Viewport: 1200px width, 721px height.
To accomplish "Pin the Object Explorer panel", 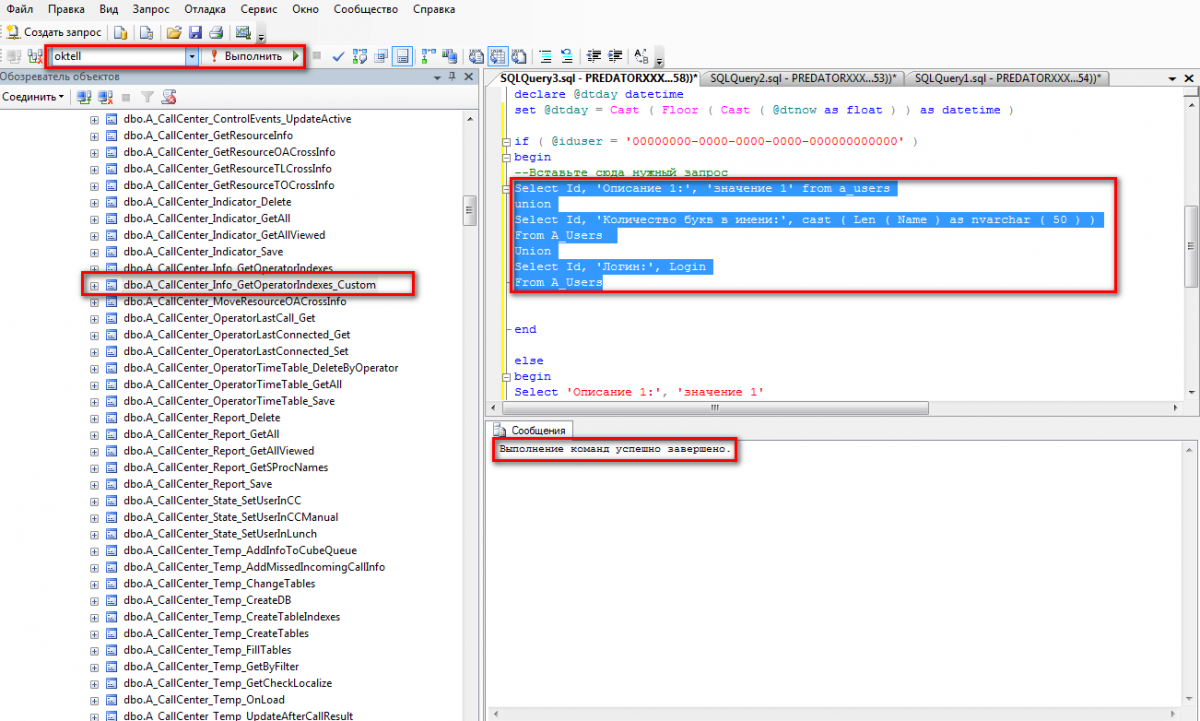I will [454, 77].
